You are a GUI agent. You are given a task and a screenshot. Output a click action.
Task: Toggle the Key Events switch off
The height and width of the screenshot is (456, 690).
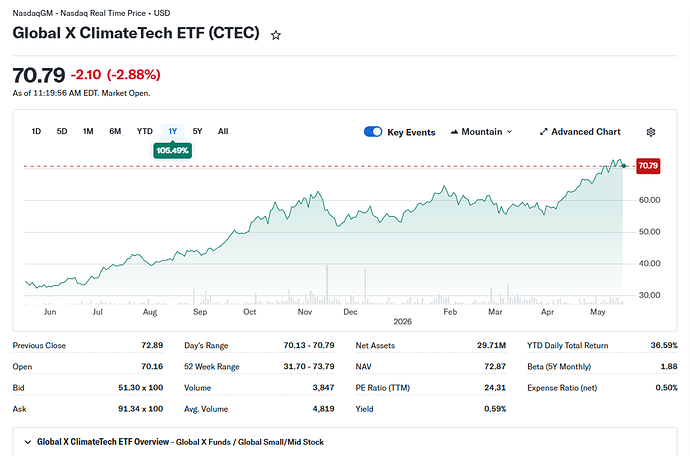(373, 132)
